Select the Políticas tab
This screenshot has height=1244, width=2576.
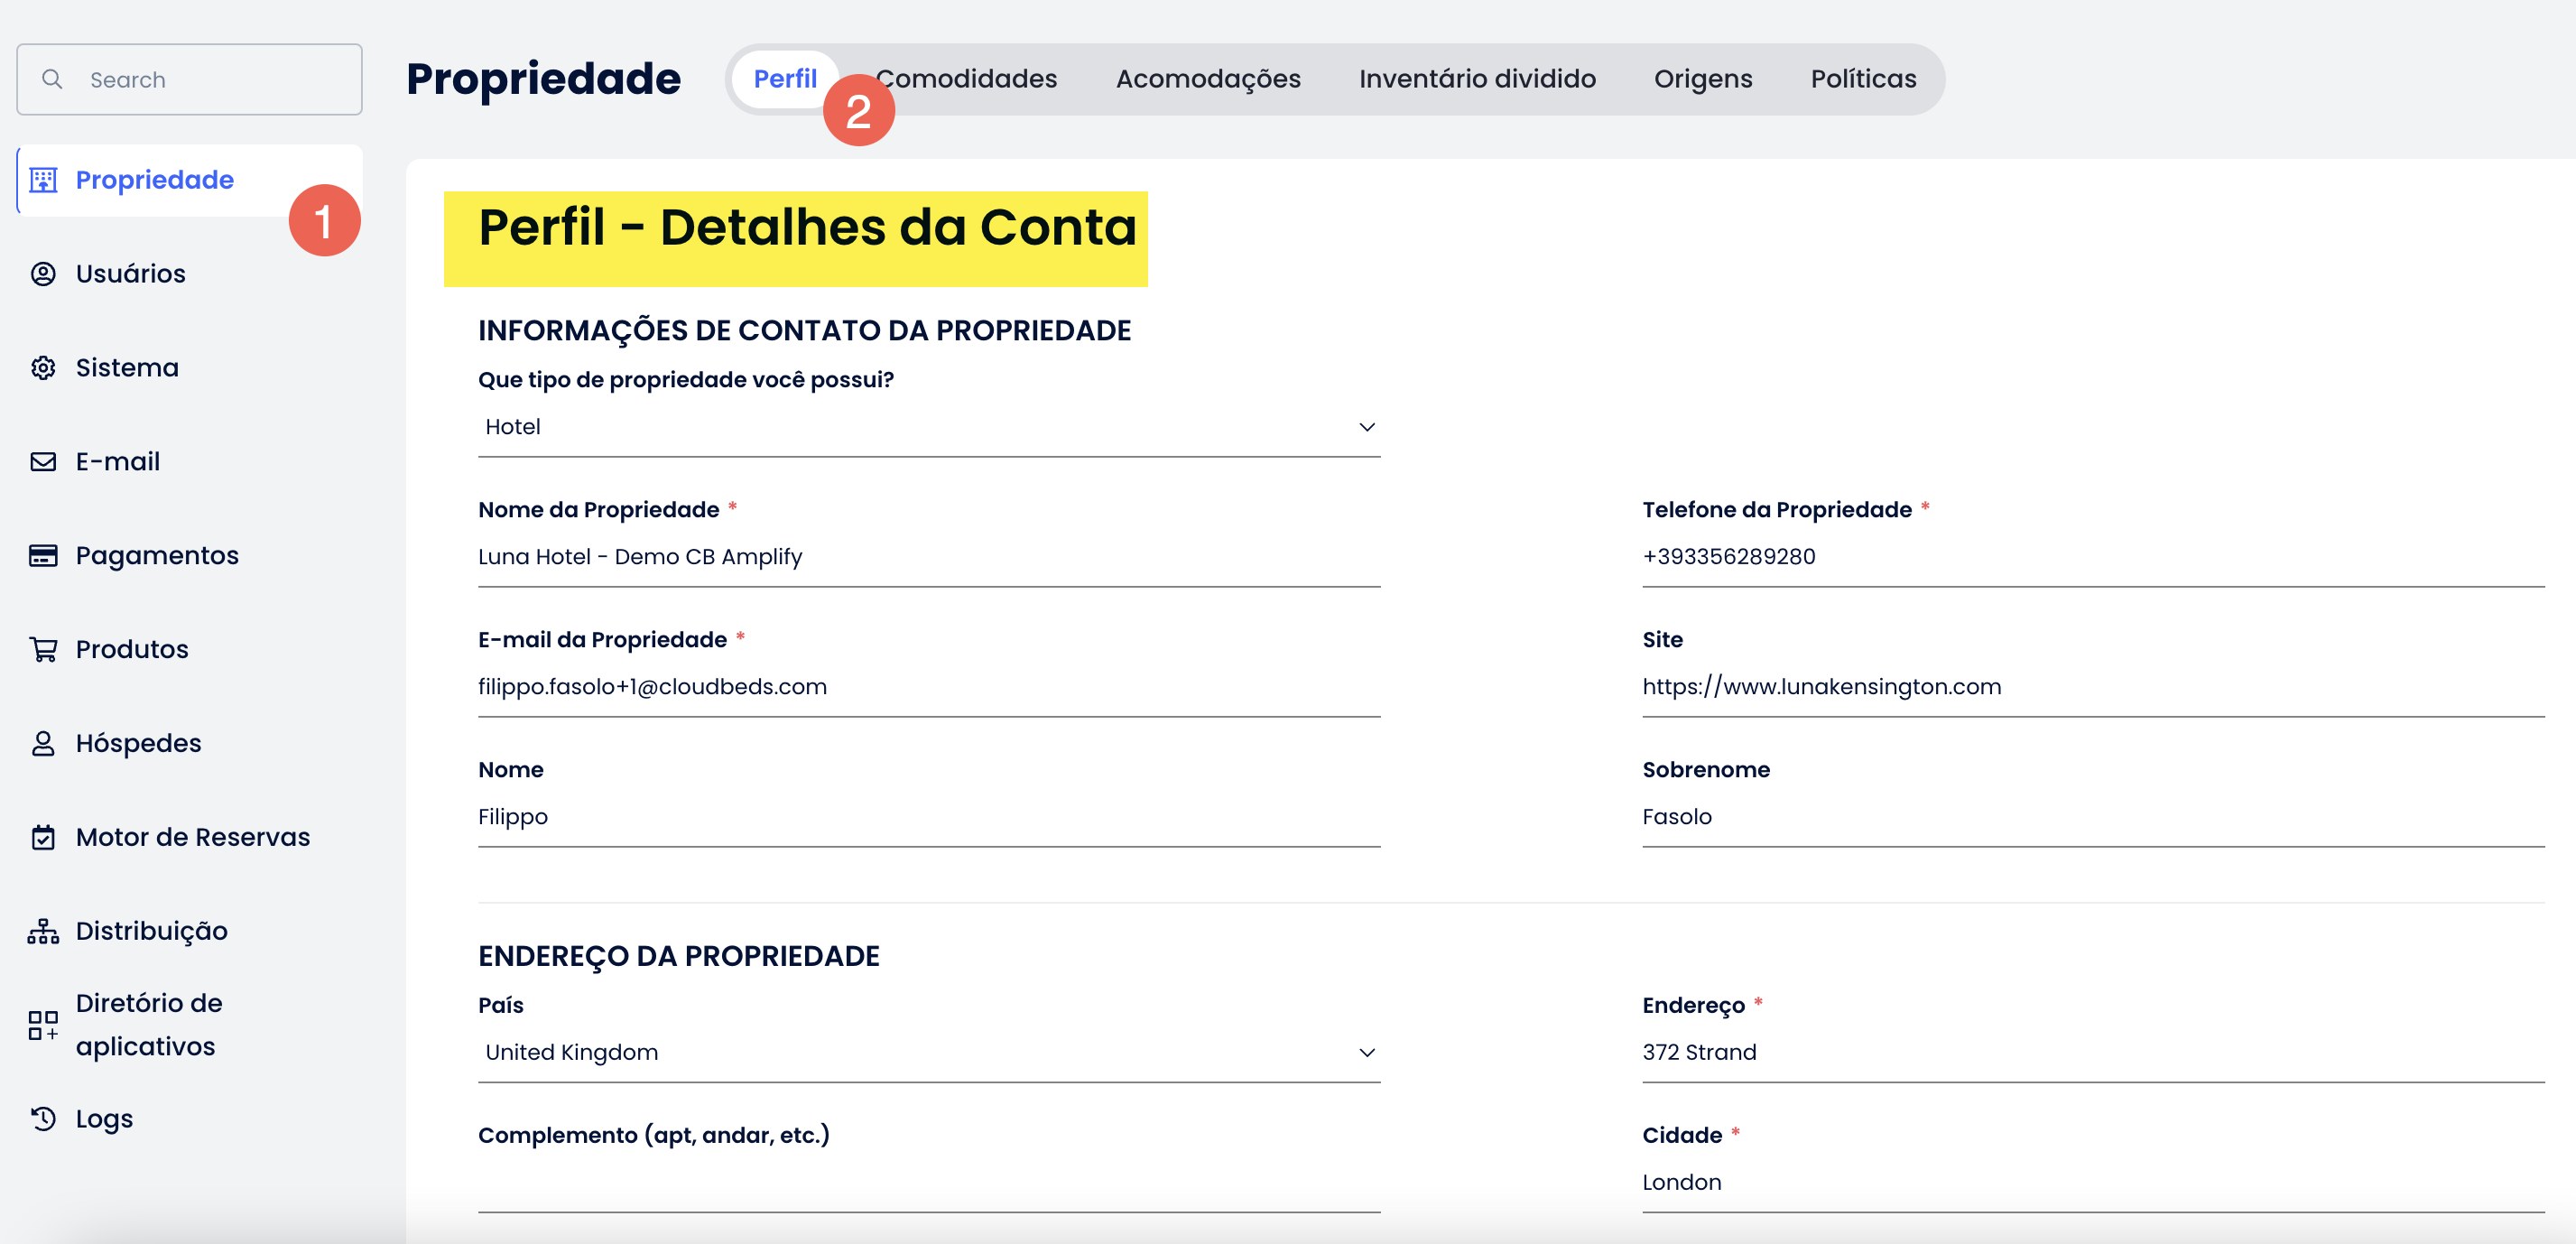point(1863,79)
